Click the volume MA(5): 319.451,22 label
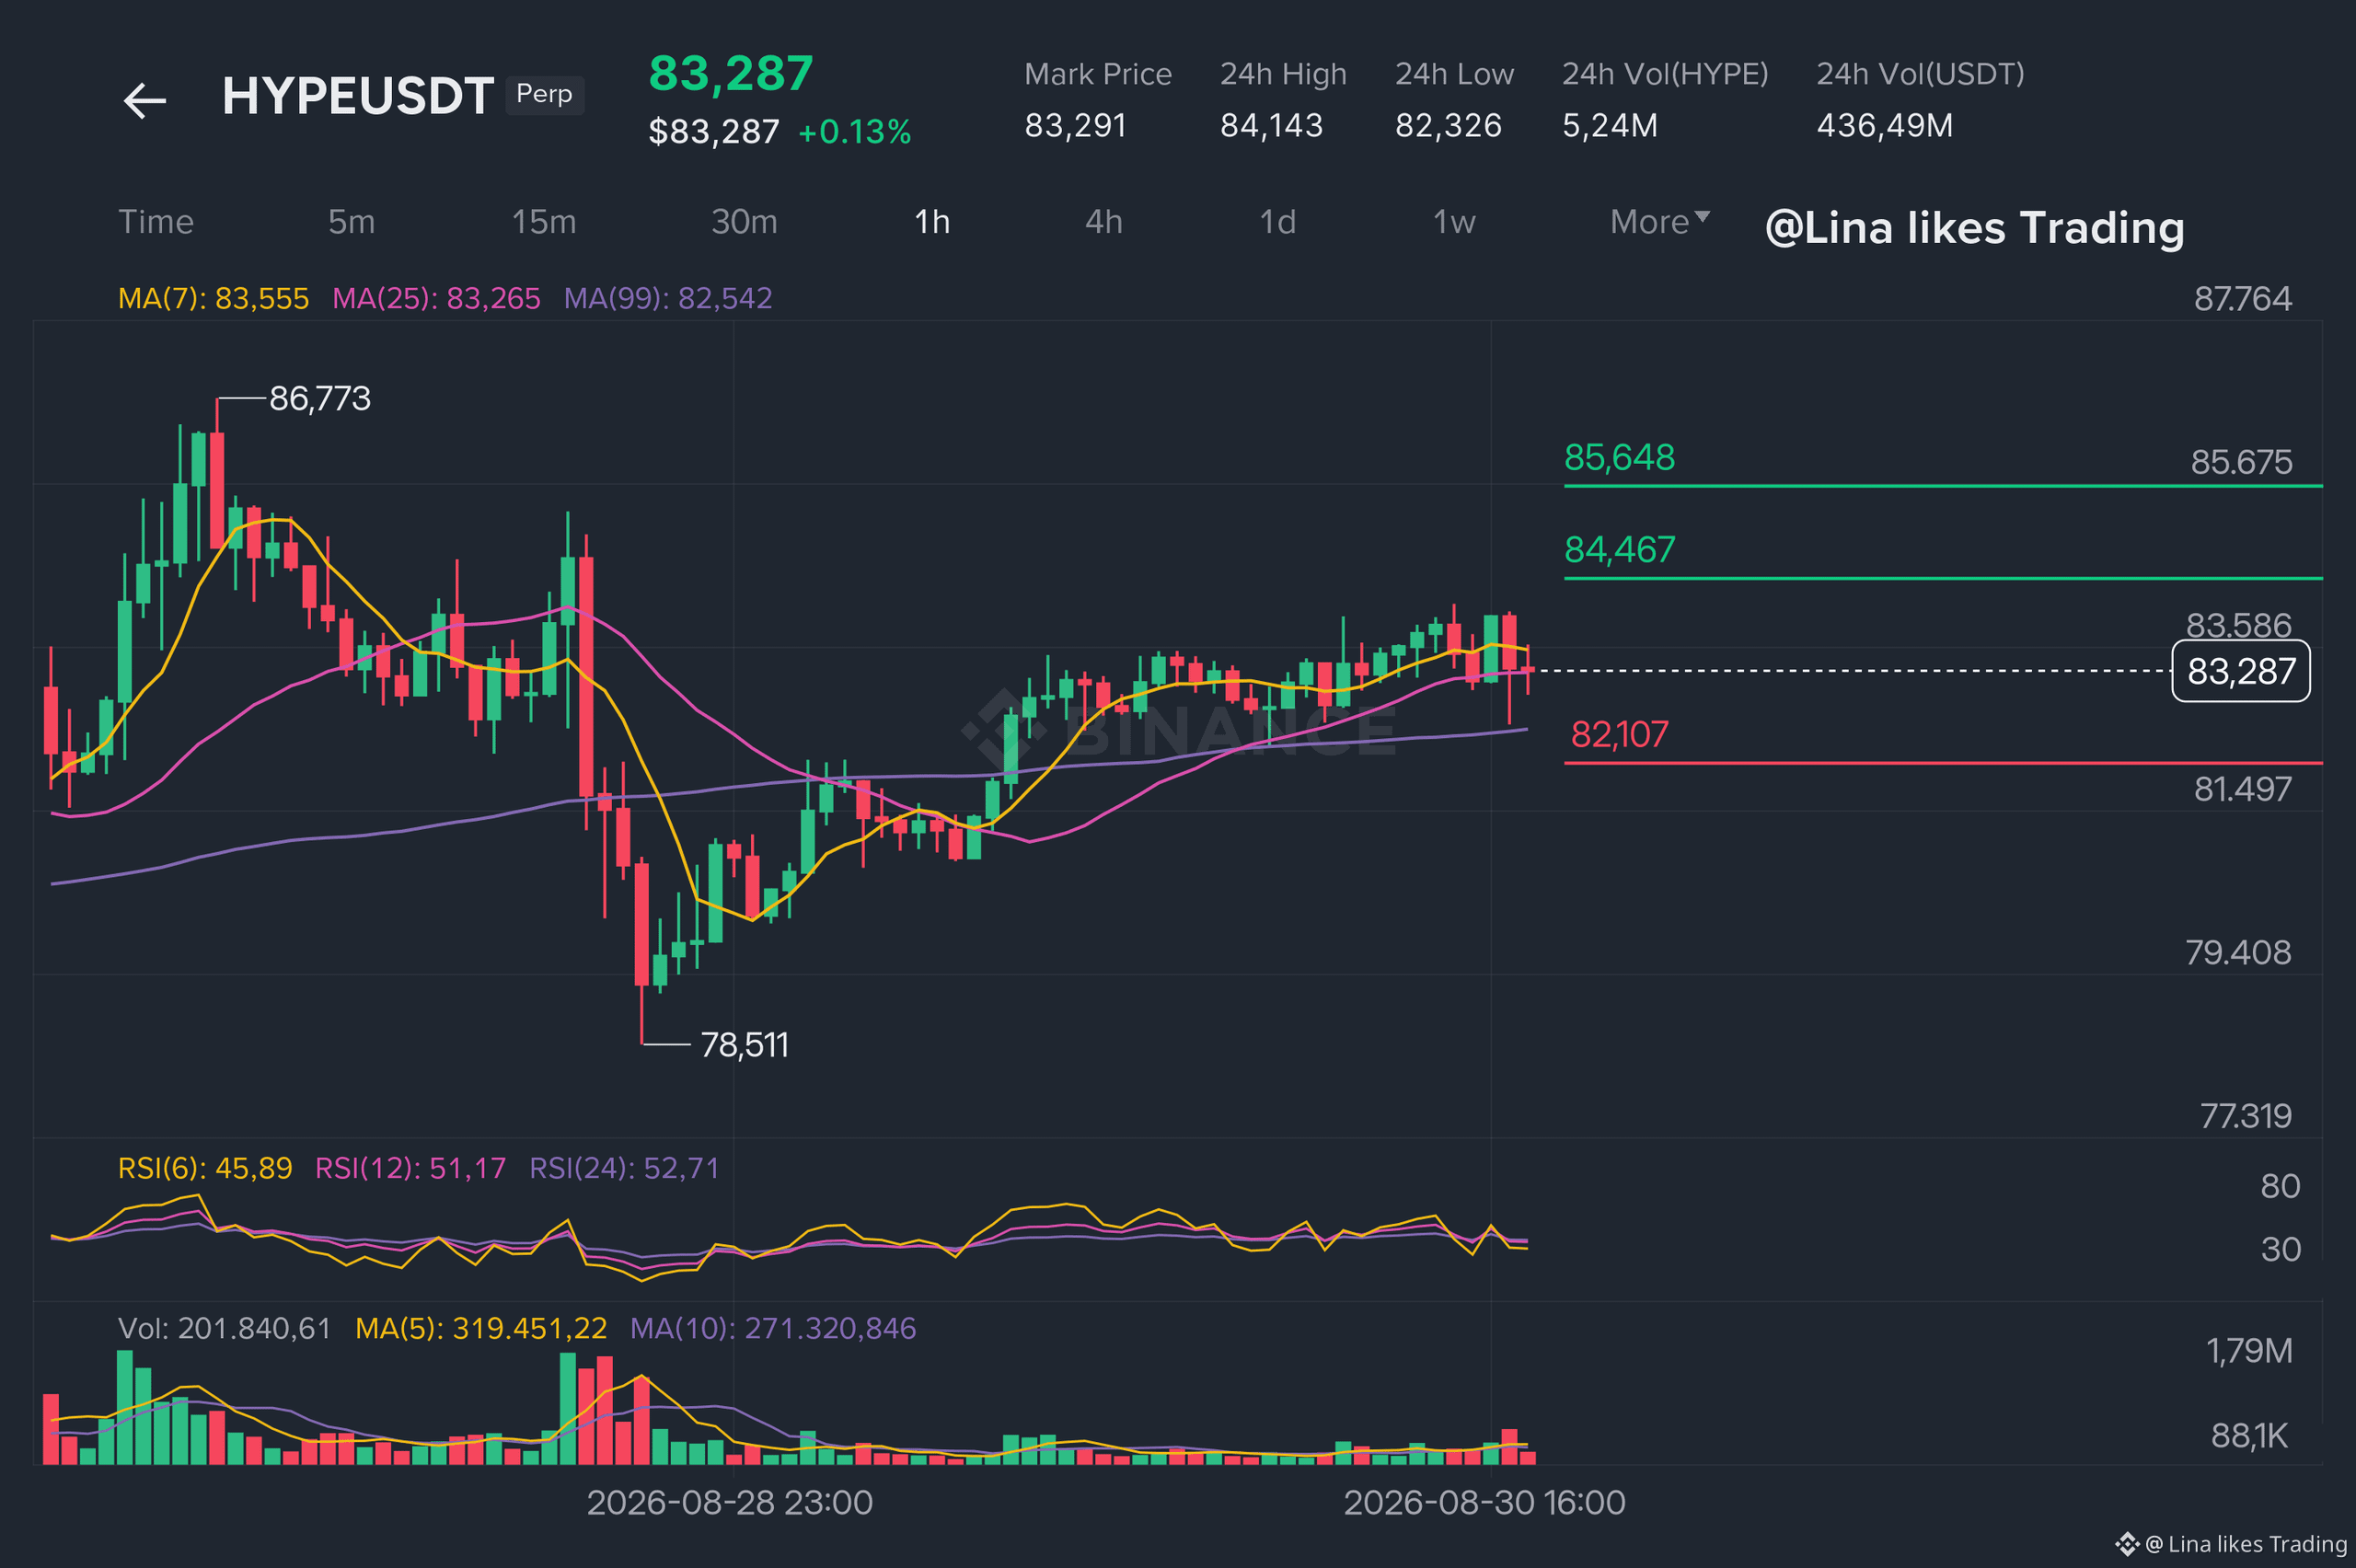 point(481,1328)
